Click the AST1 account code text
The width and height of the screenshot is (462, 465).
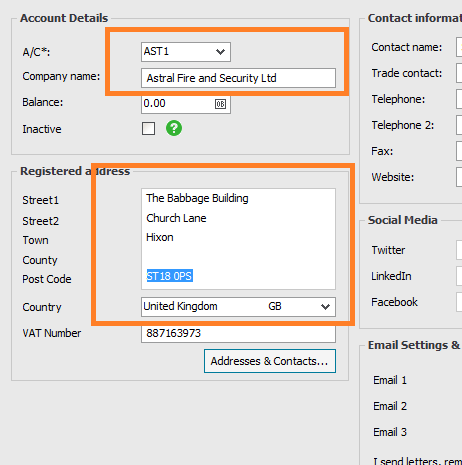click(156, 51)
